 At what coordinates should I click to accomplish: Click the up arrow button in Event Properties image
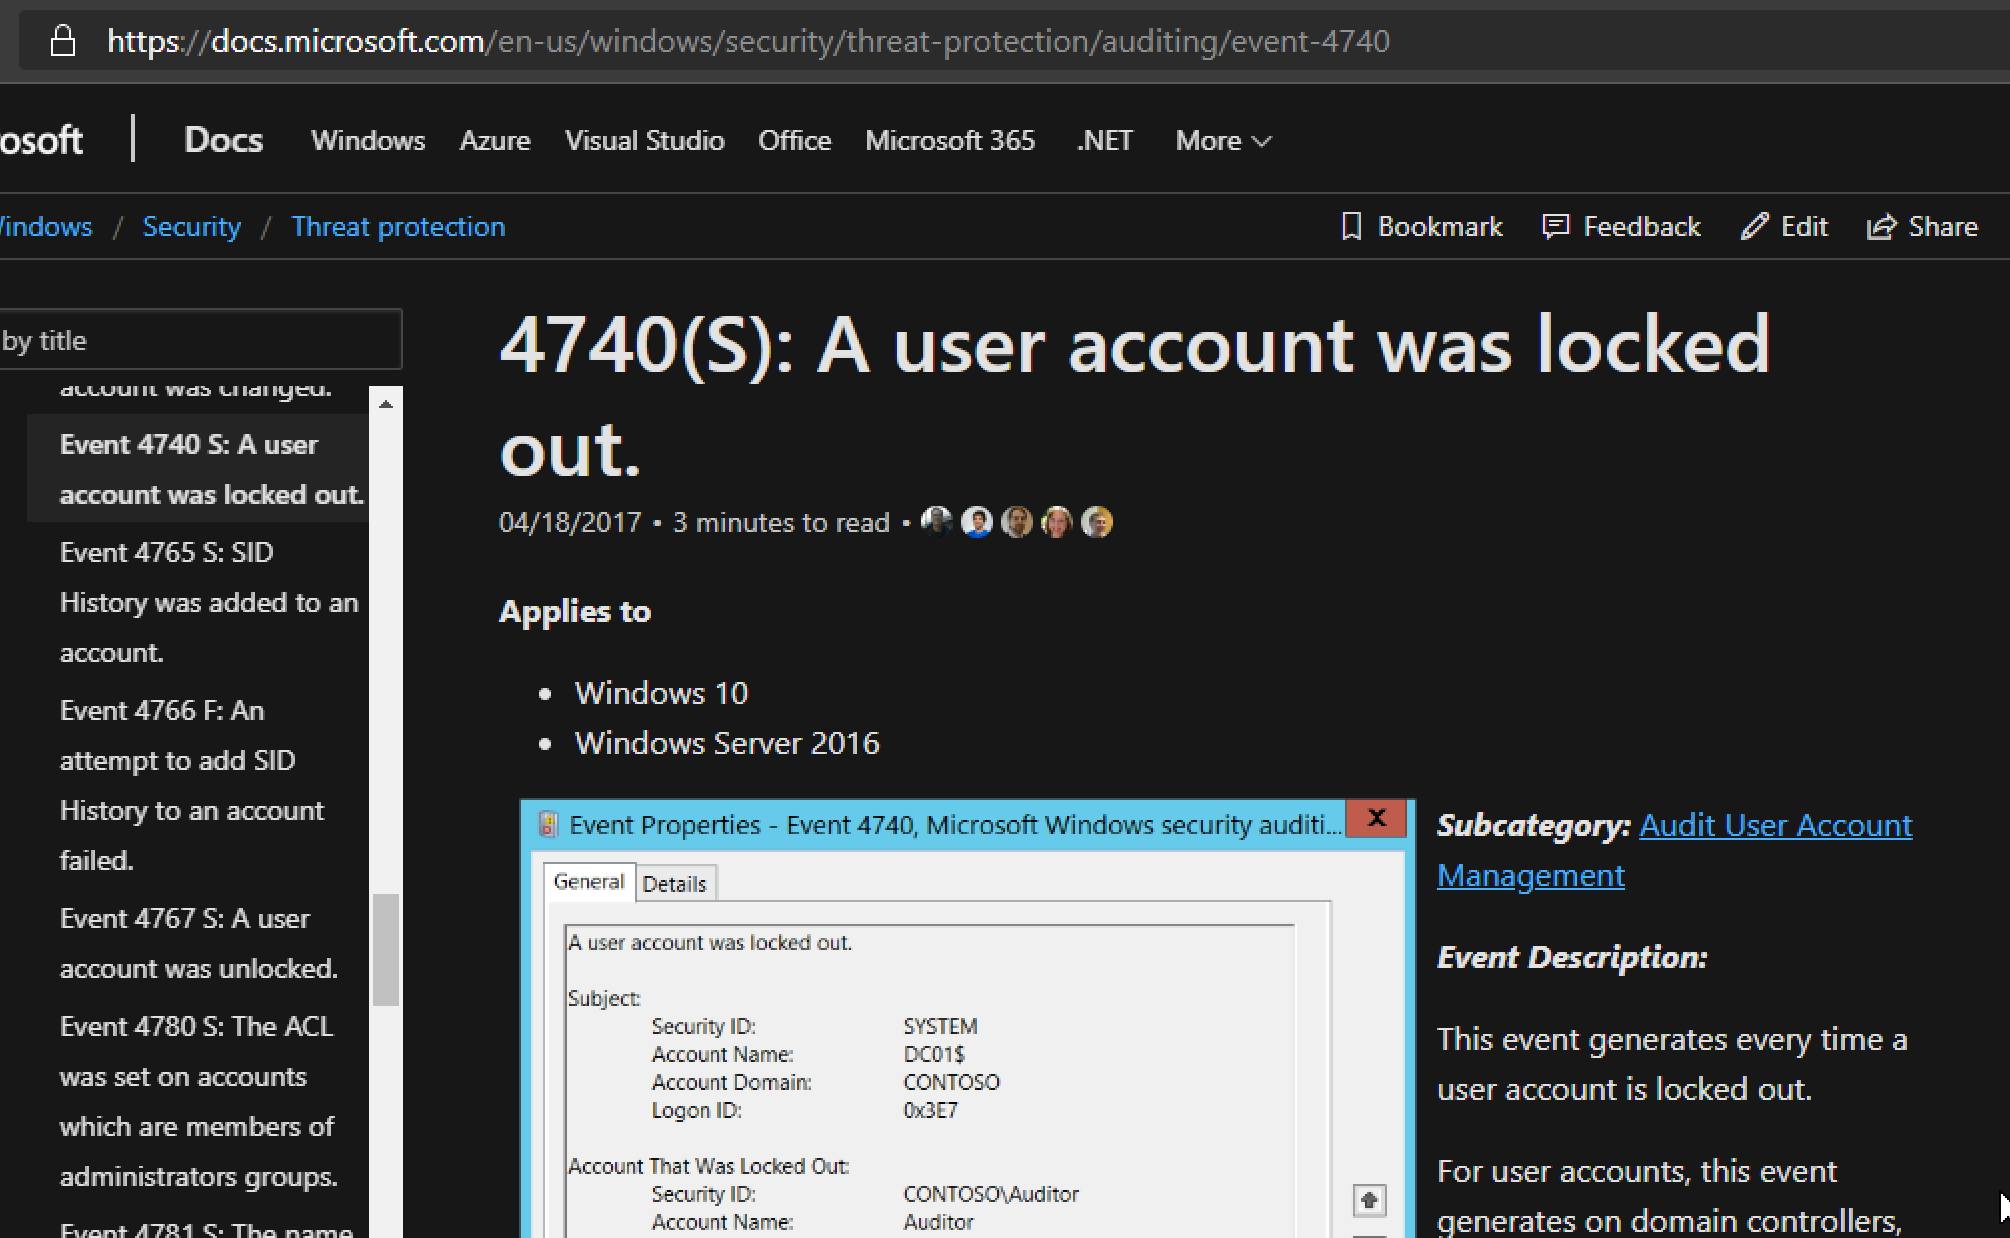(1369, 1199)
